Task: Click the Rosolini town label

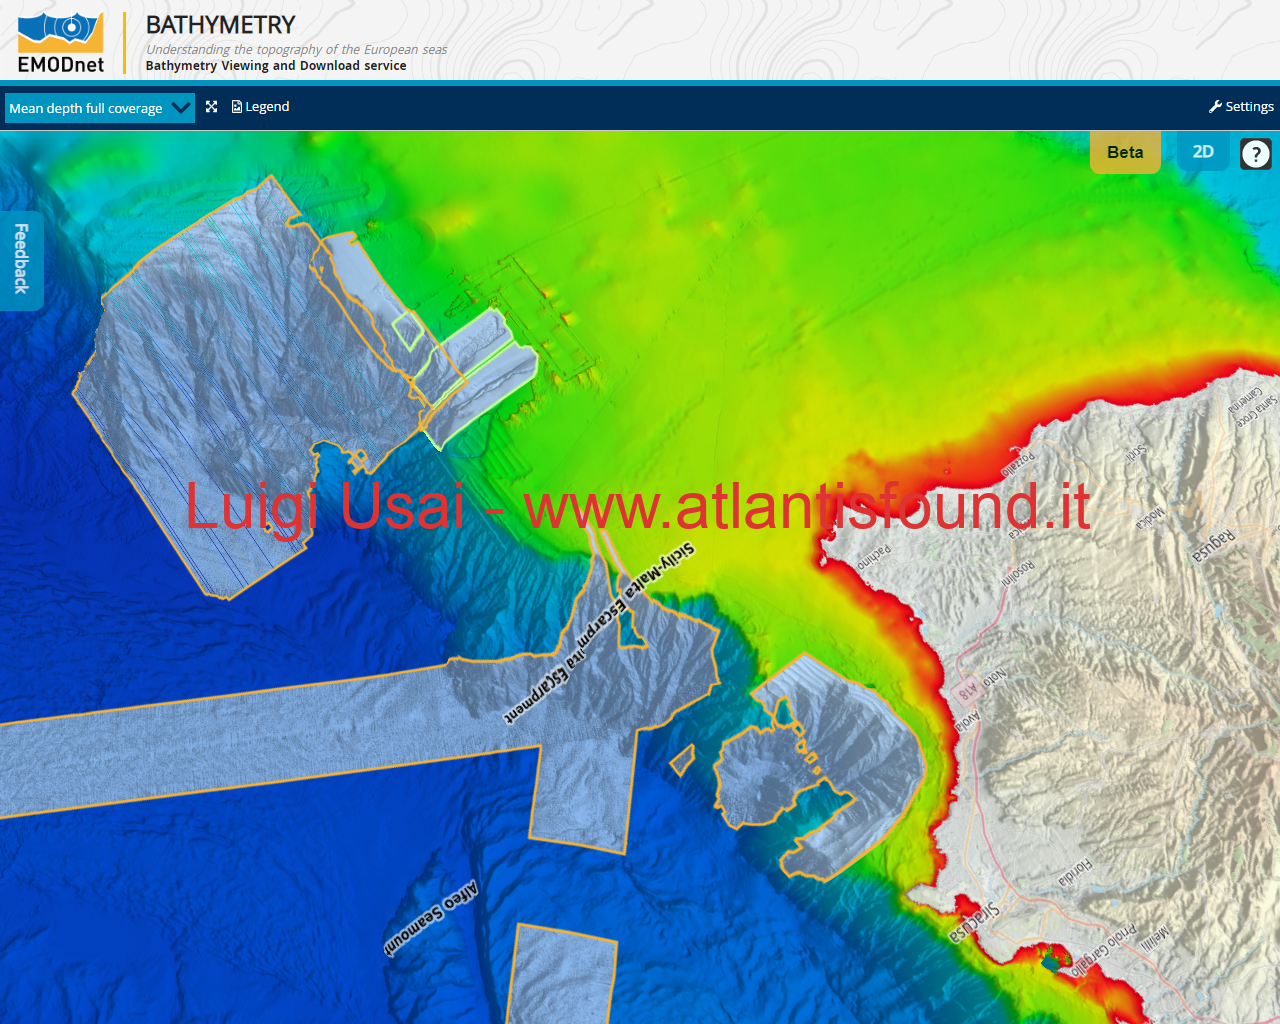Action: click(x=1019, y=573)
